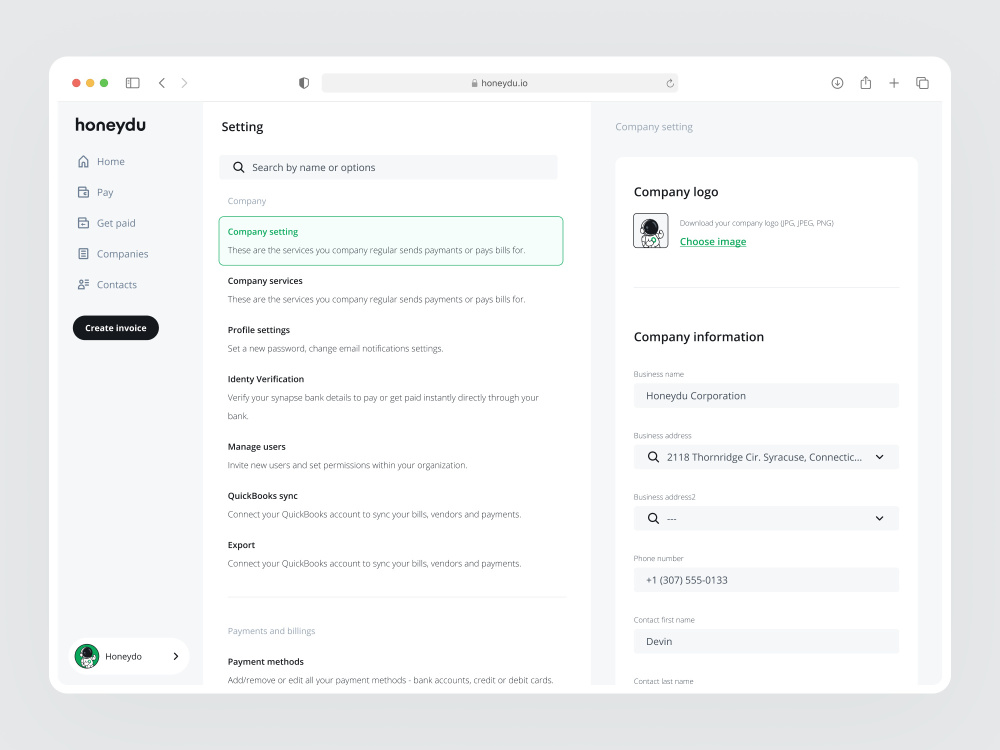
Task: Open Home in the sidebar
Action: [101, 161]
